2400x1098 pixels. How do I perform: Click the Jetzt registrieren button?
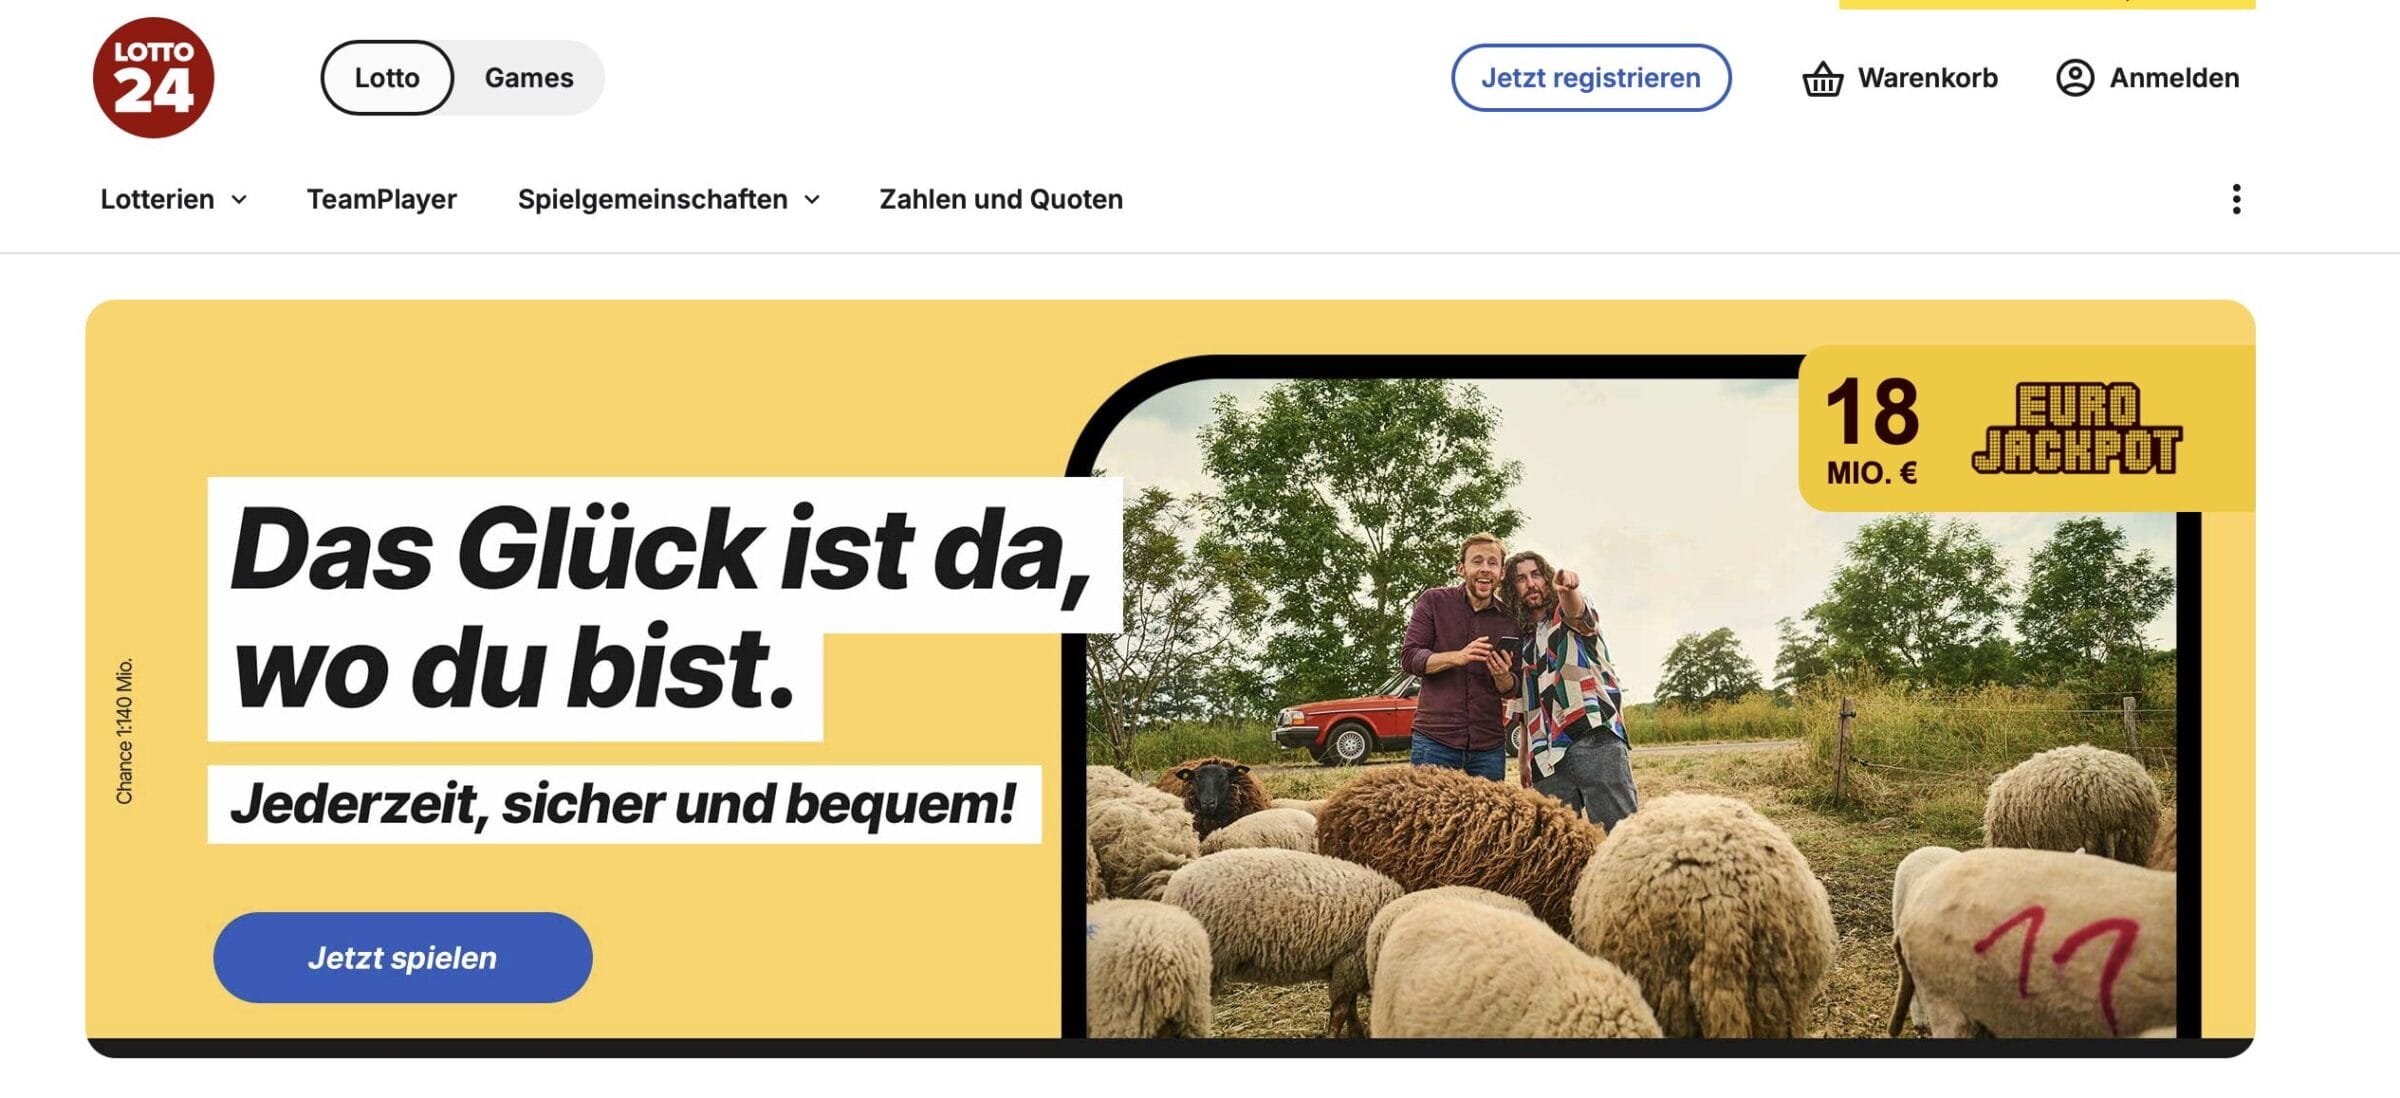coord(1591,78)
